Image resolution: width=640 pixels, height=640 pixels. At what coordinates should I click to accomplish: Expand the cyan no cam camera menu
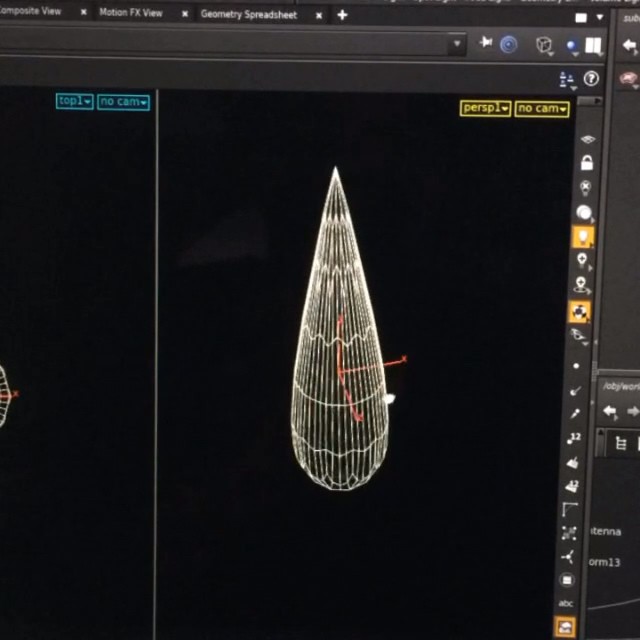coord(123,102)
